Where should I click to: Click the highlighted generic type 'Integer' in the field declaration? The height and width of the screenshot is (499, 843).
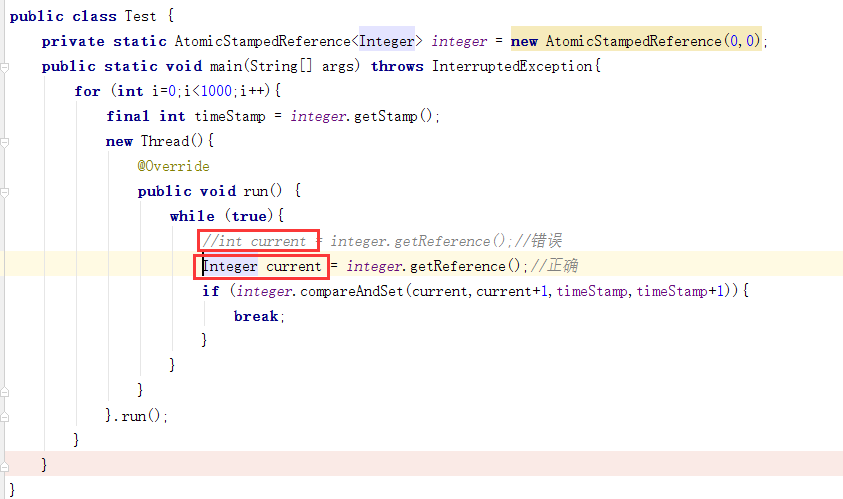[387, 41]
